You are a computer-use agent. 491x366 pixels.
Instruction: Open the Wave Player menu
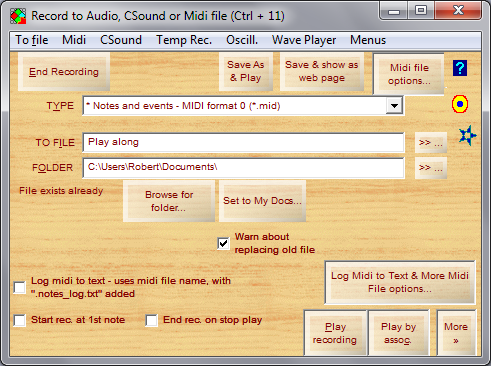click(x=304, y=40)
